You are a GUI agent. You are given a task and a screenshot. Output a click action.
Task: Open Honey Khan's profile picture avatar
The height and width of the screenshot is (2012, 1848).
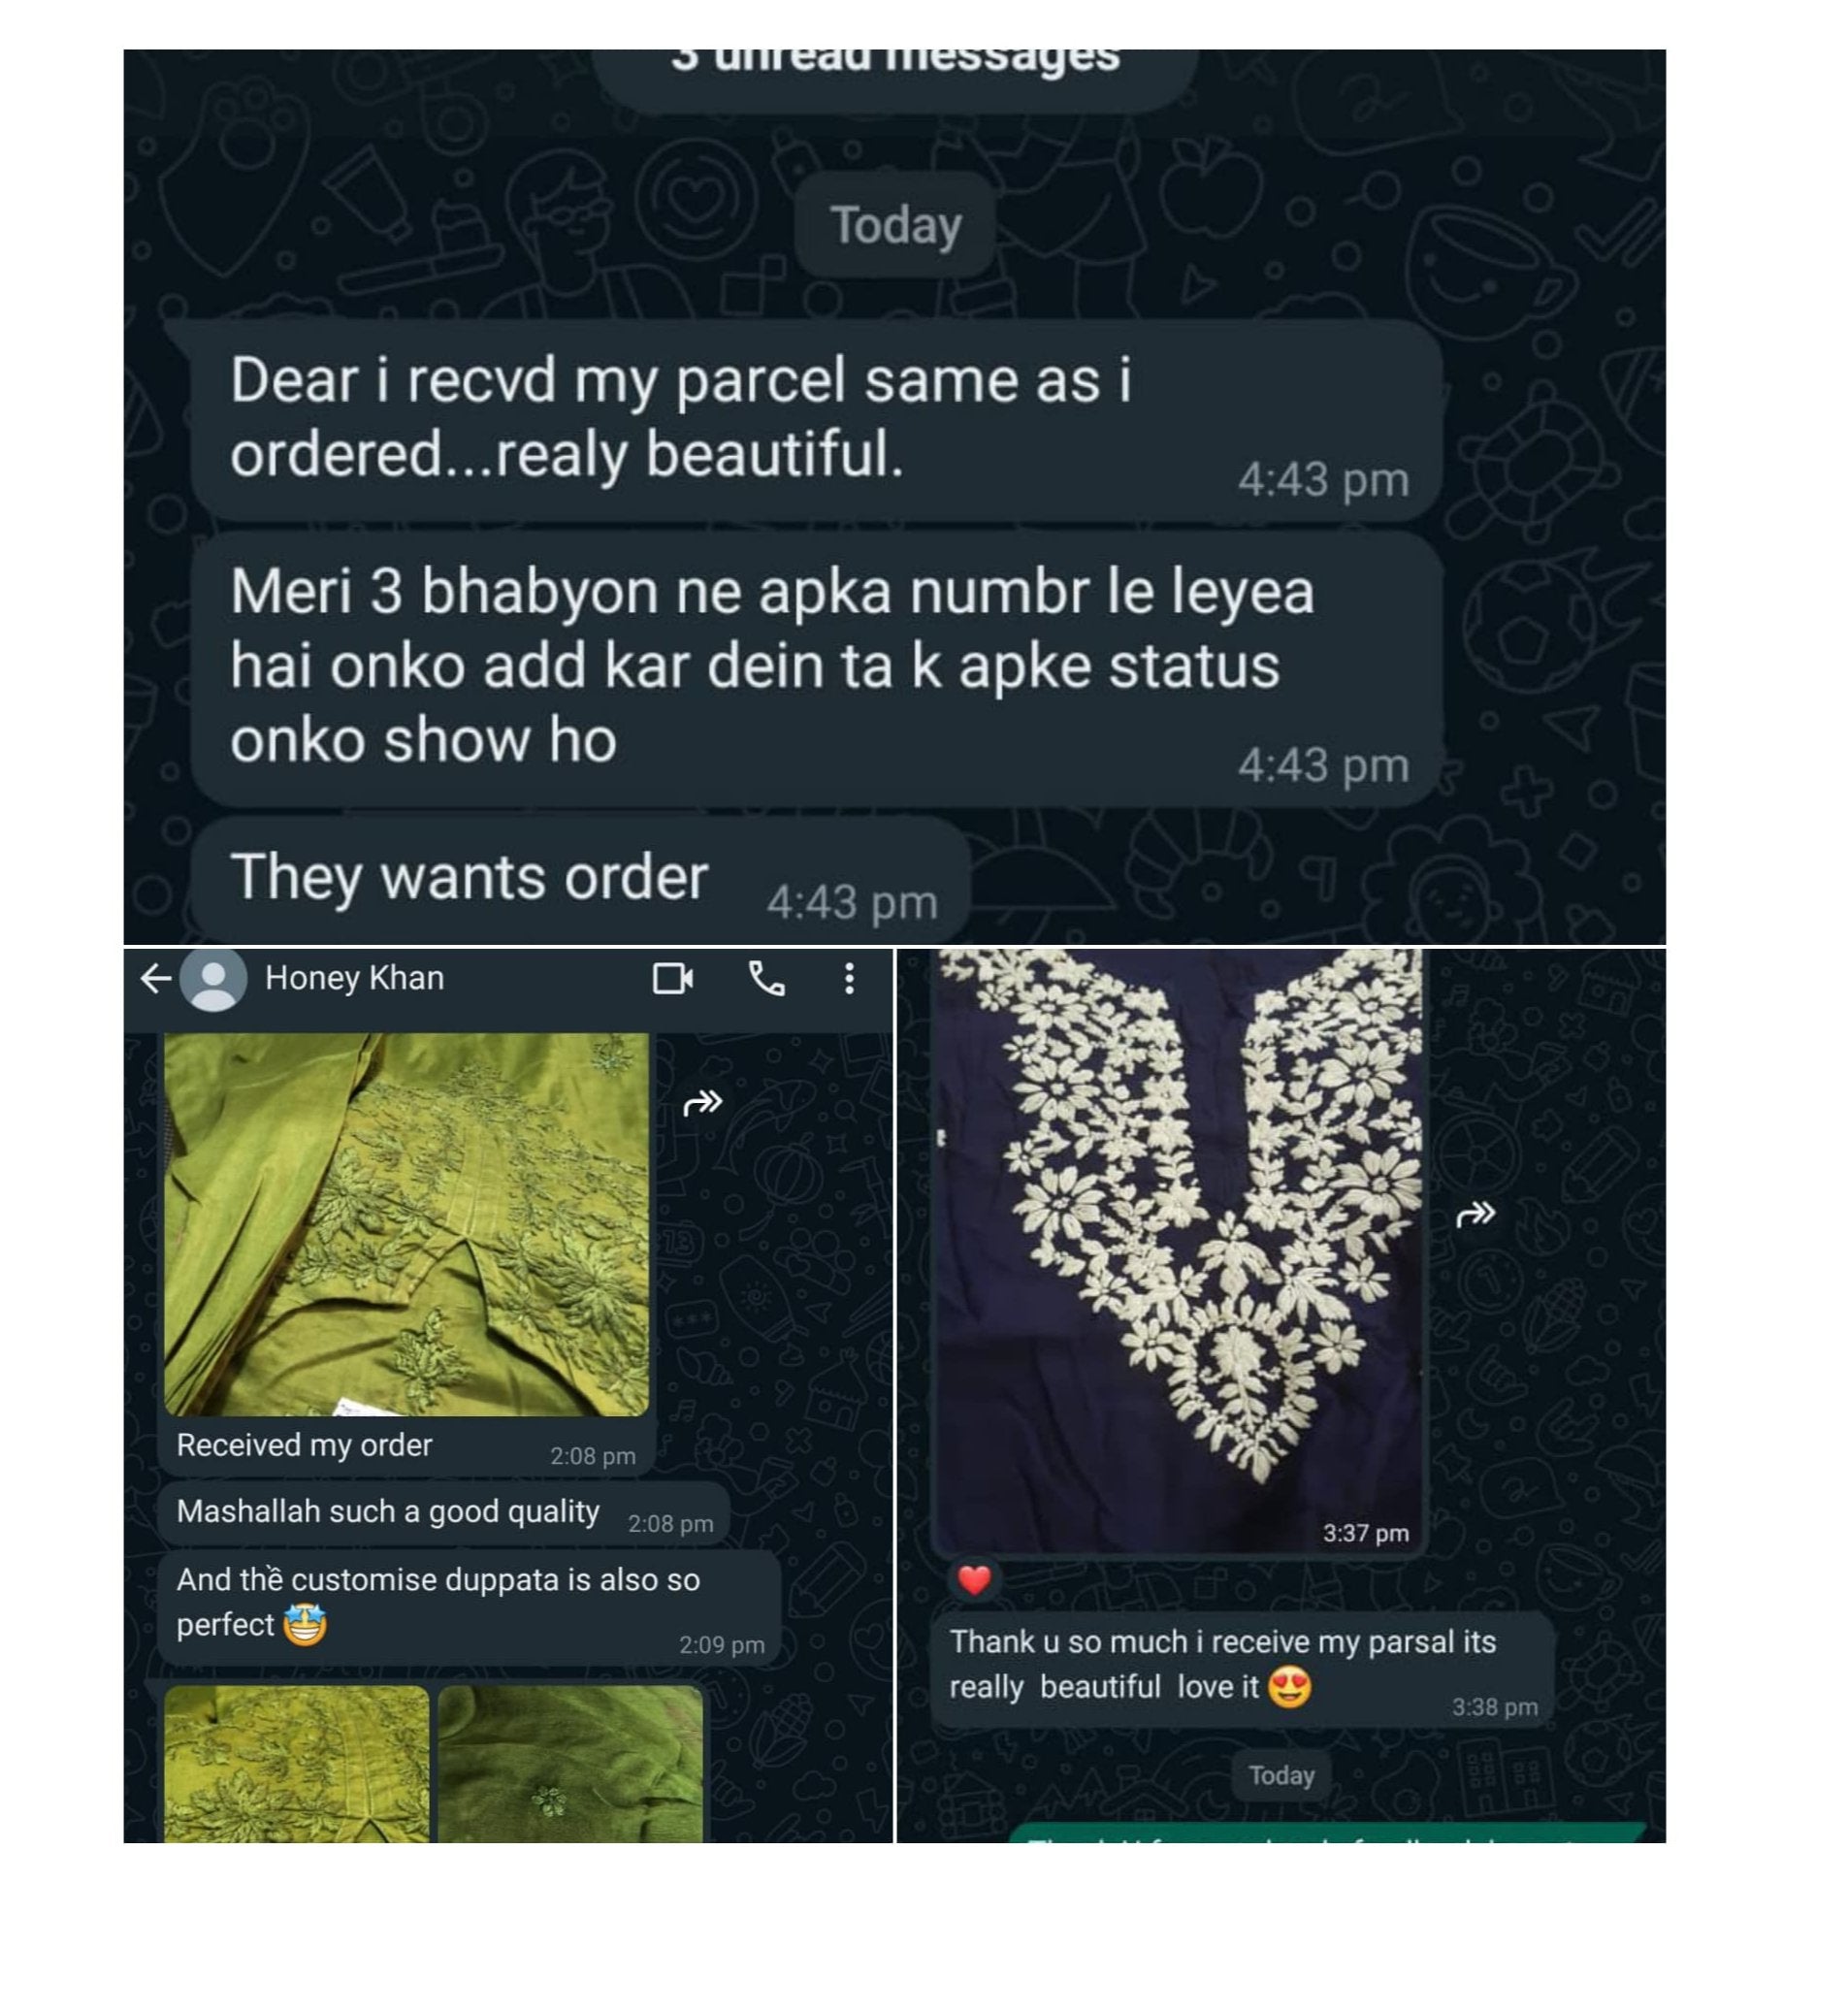coord(213,978)
